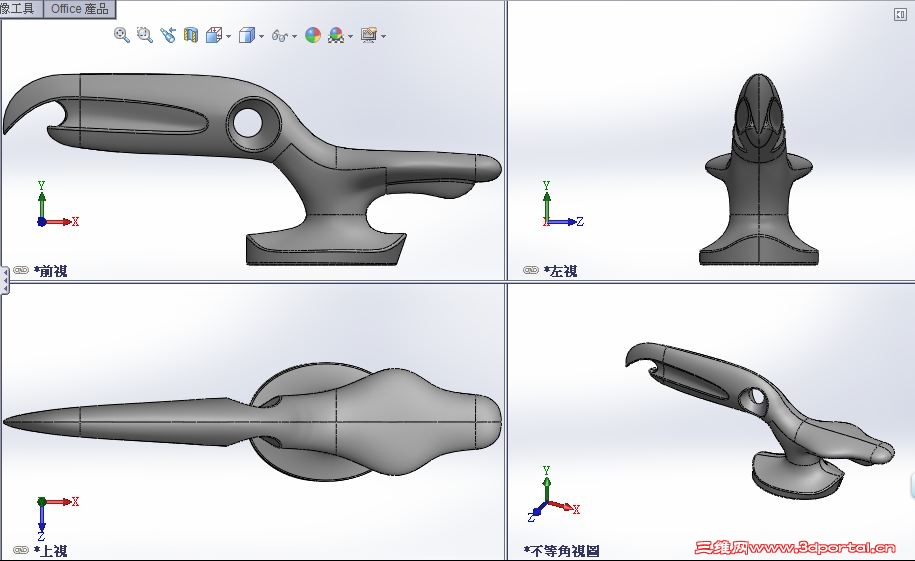
Task: Click the XY triad in the front view
Action: (x=57, y=204)
